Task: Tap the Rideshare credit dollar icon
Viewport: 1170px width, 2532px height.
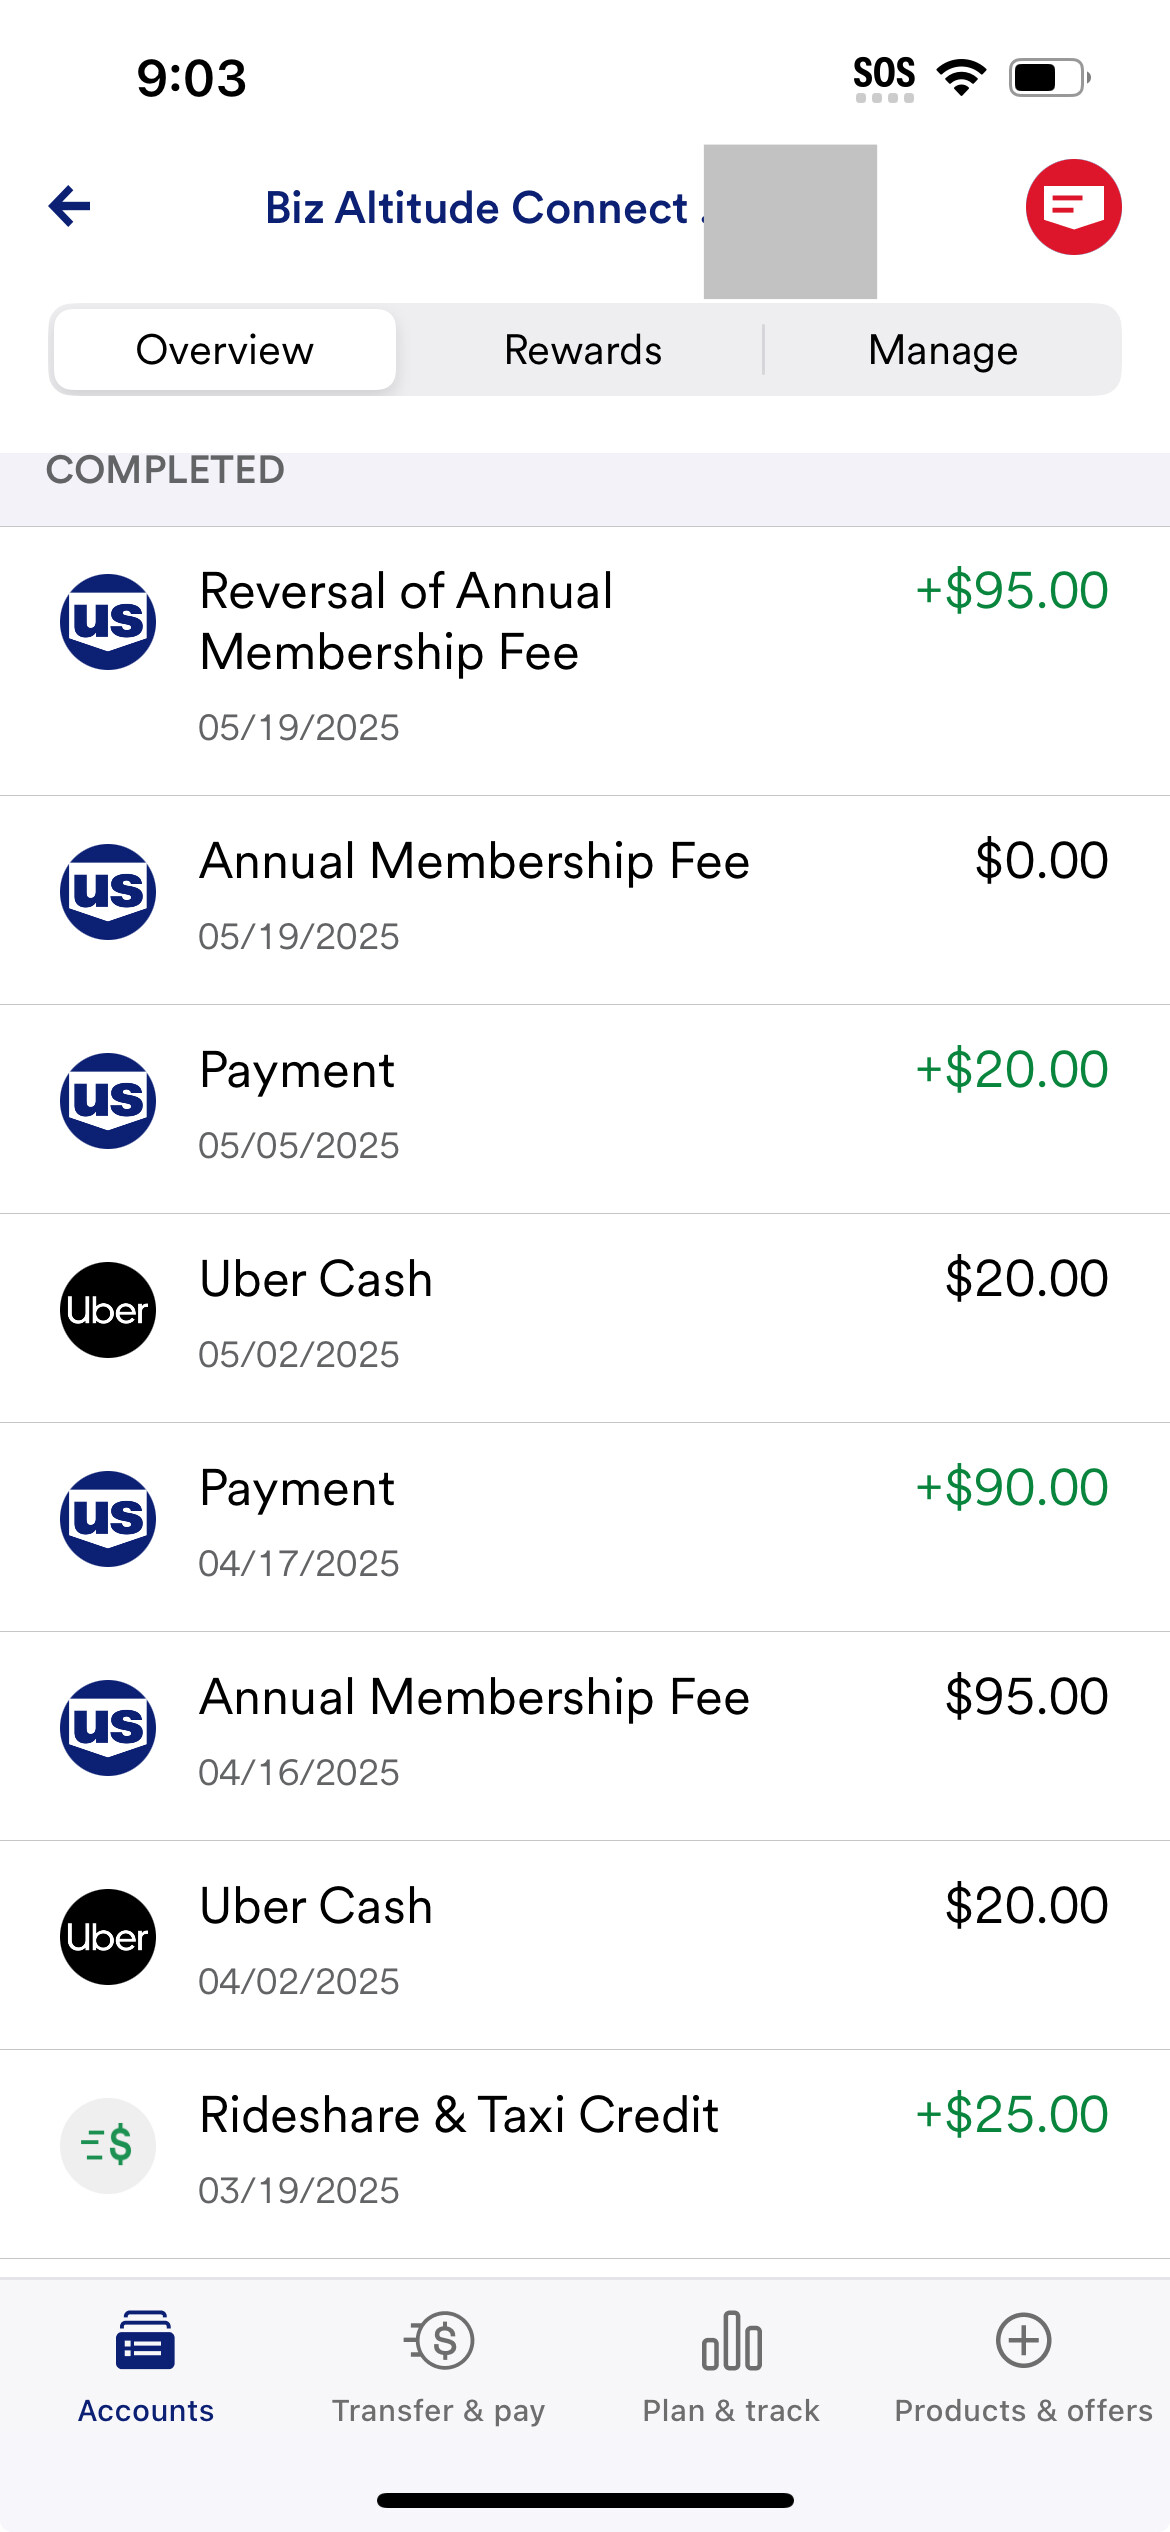Action: click(108, 2145)
